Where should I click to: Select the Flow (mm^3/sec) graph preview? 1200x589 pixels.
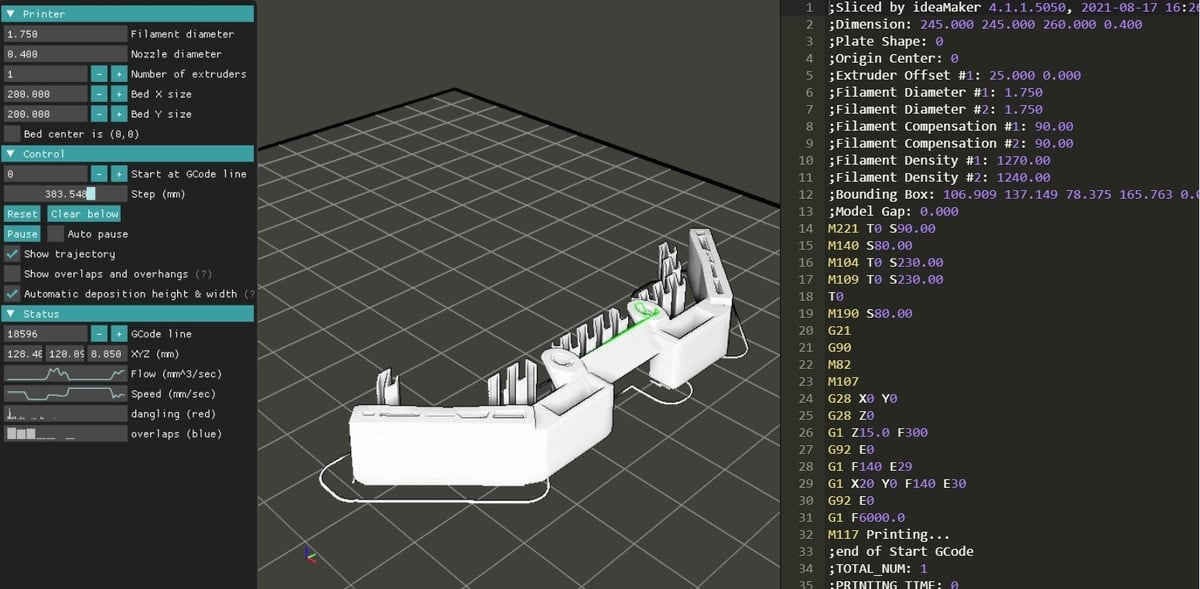(65, 373)
